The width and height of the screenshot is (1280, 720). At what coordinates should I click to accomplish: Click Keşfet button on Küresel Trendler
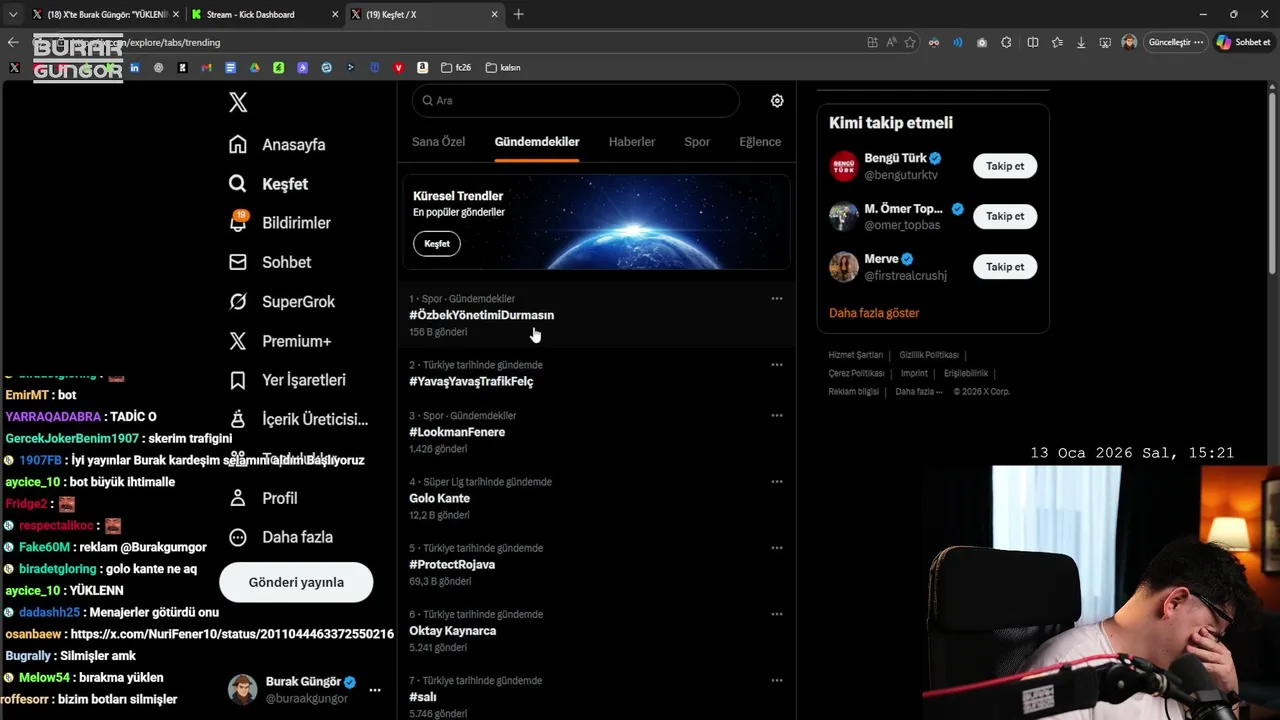pyautogui.click(x=437, y=244)
